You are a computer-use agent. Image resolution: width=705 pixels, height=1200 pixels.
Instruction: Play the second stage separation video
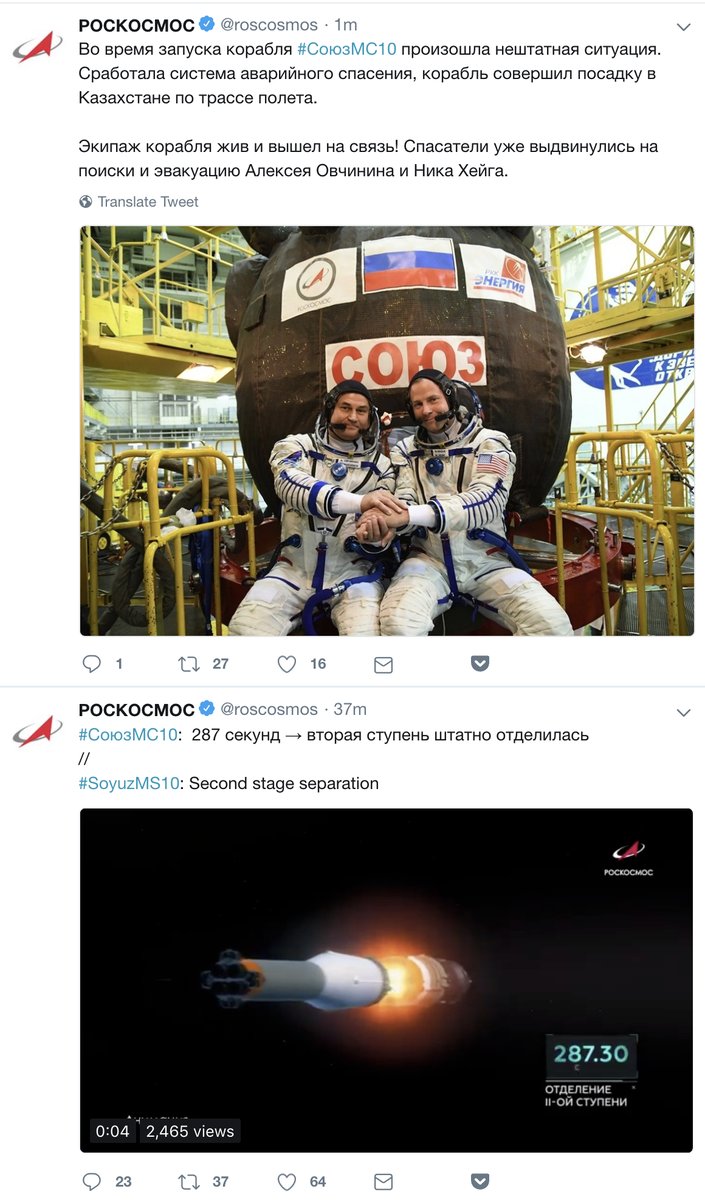tap(387, 981)
